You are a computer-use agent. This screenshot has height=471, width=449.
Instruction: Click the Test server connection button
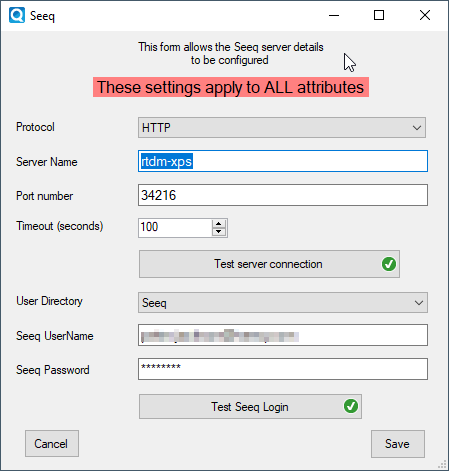point(269,264)
